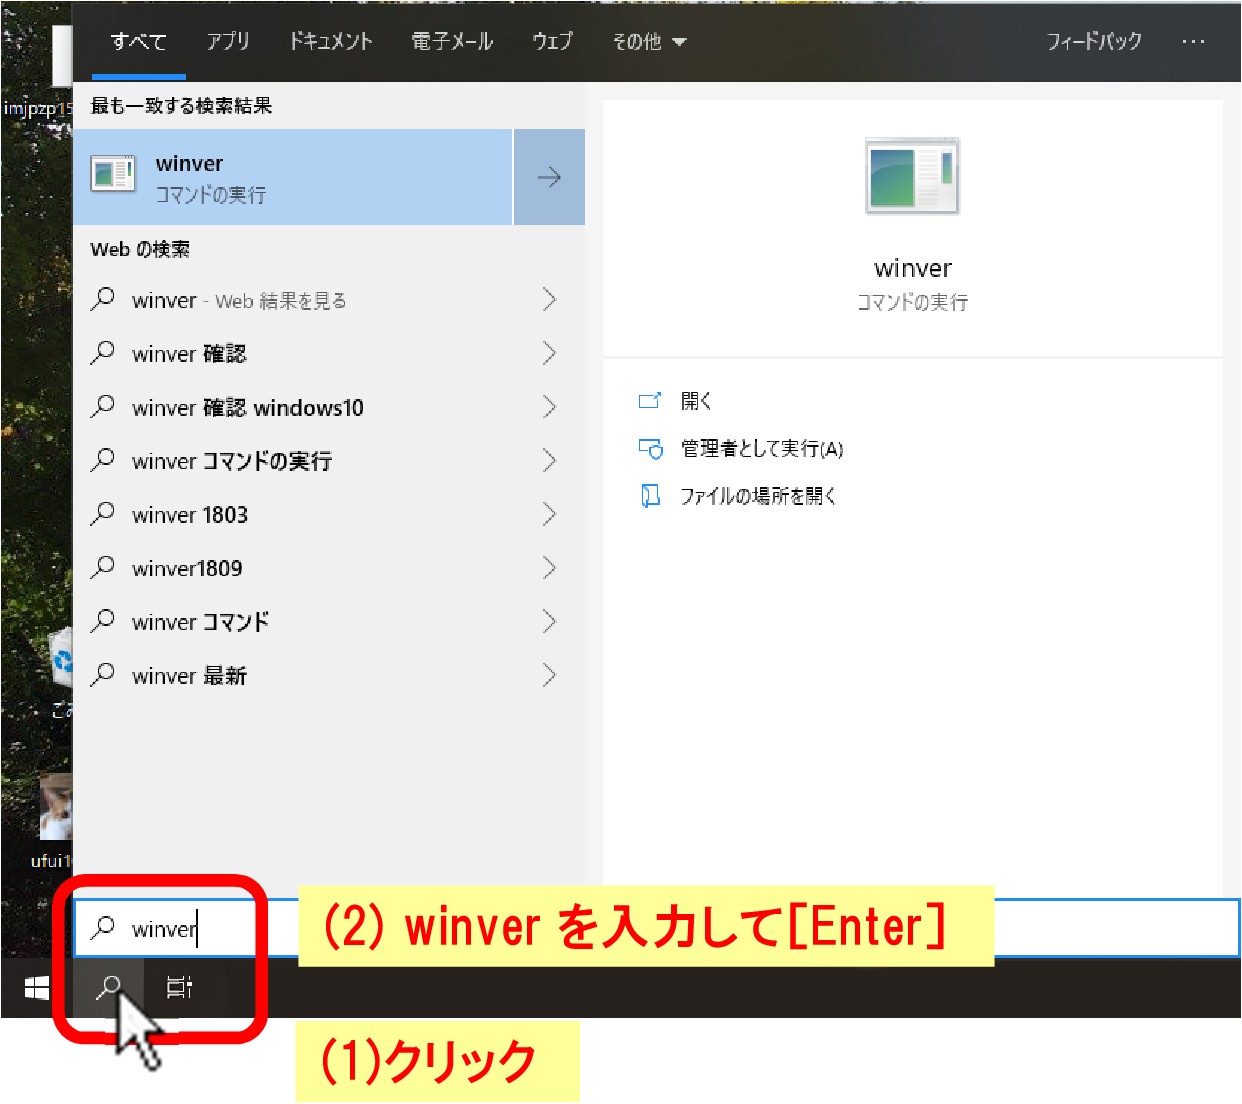Expand chevron for 'winver 確認'

(549, 353)
